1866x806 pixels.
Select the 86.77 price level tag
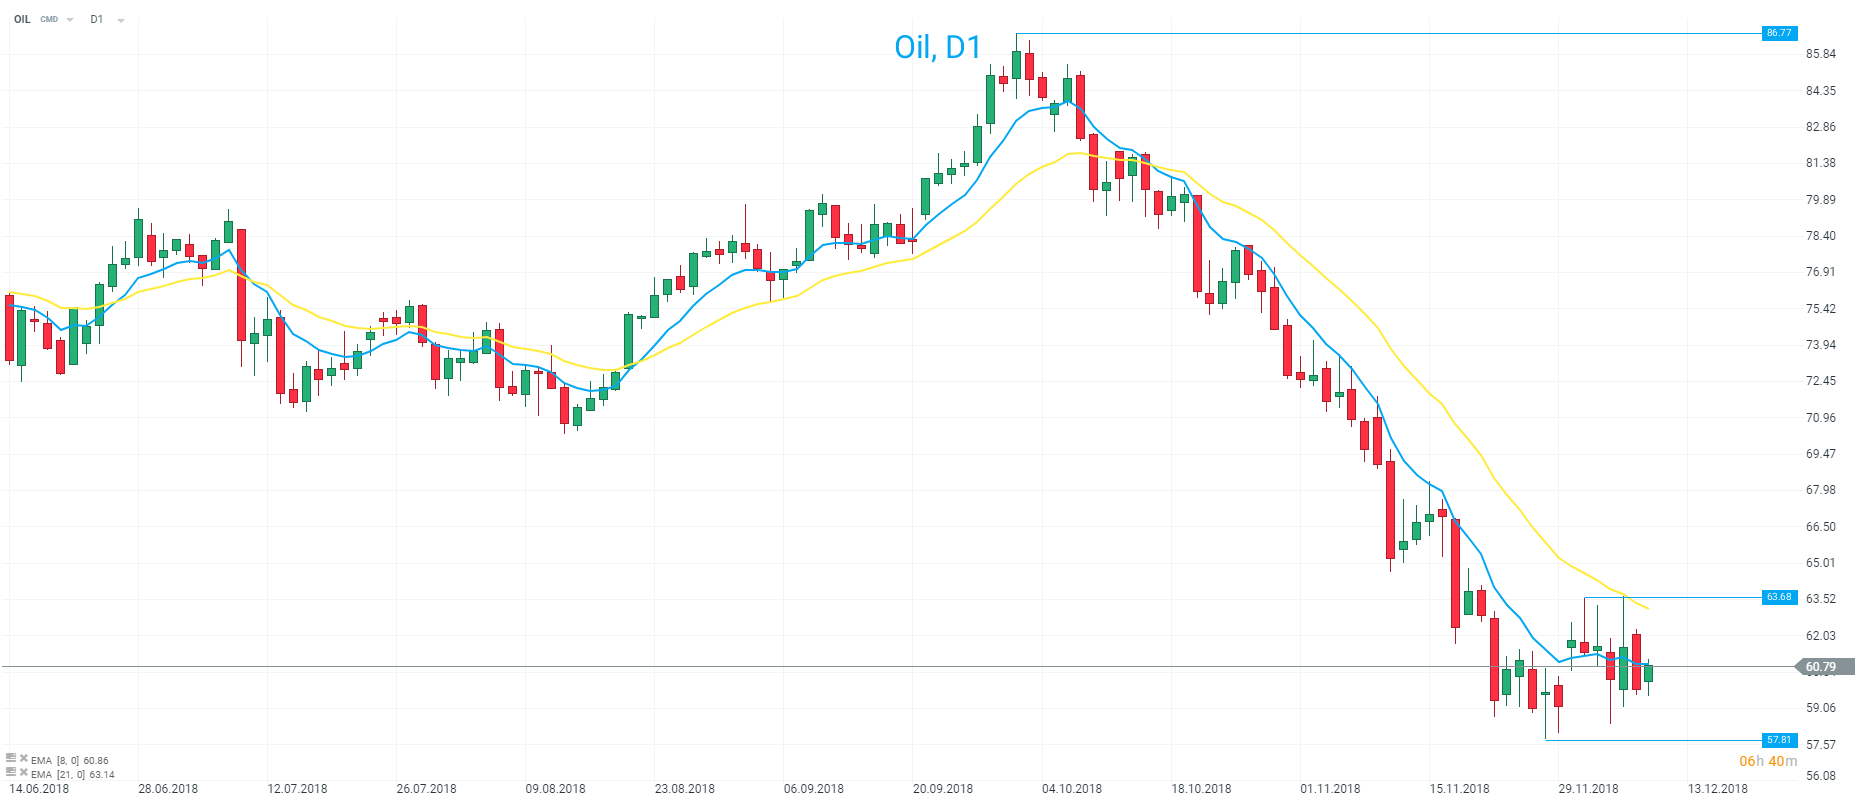tap(1779, 33)
